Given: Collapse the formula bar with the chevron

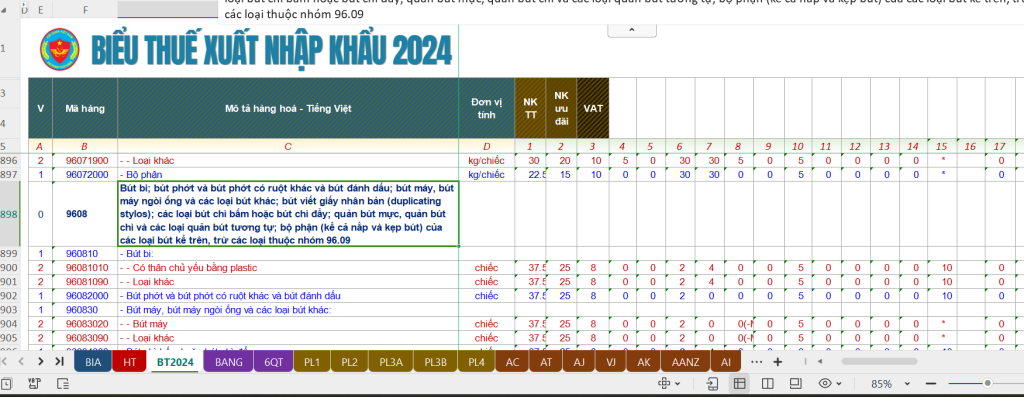Looking at the screenshot, I should 632,30.
